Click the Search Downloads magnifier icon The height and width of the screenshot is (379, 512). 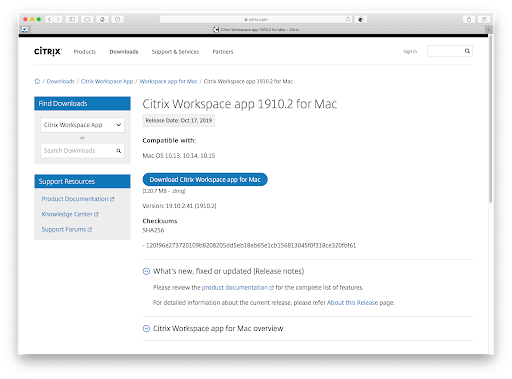coord(119,151)
